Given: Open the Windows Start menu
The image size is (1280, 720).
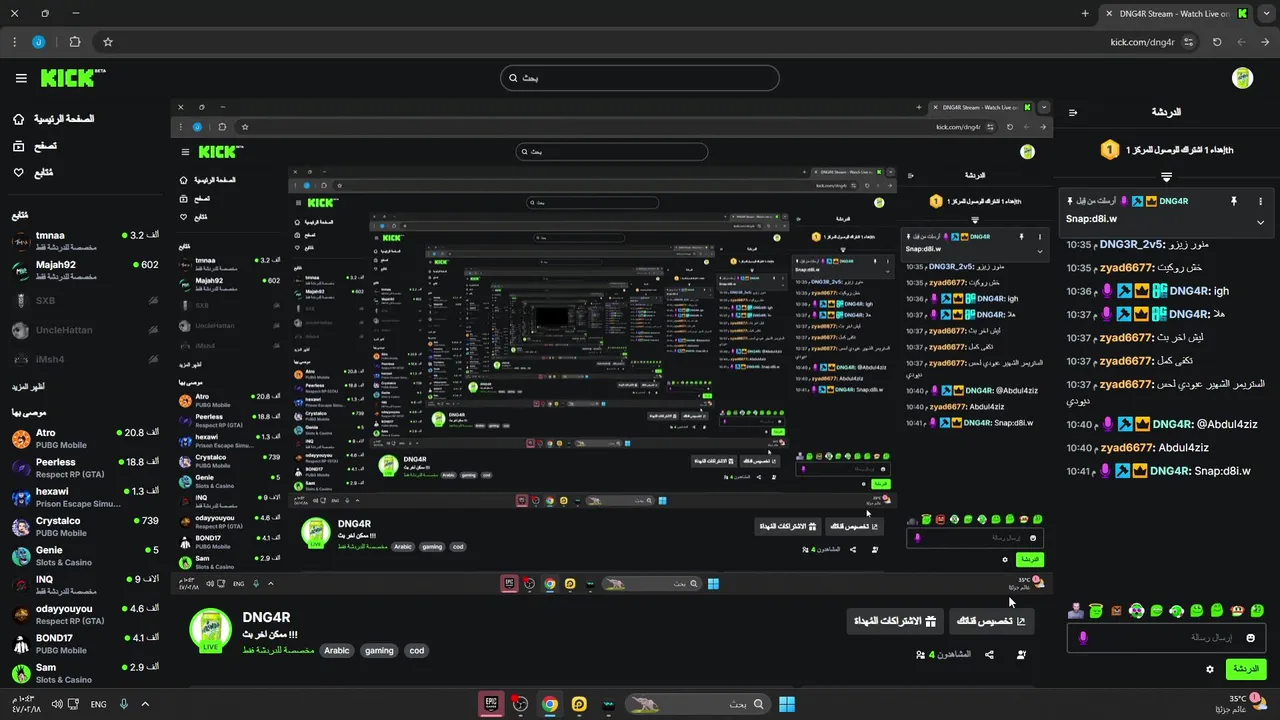Looking at the screenshot, I should (787, 704).
